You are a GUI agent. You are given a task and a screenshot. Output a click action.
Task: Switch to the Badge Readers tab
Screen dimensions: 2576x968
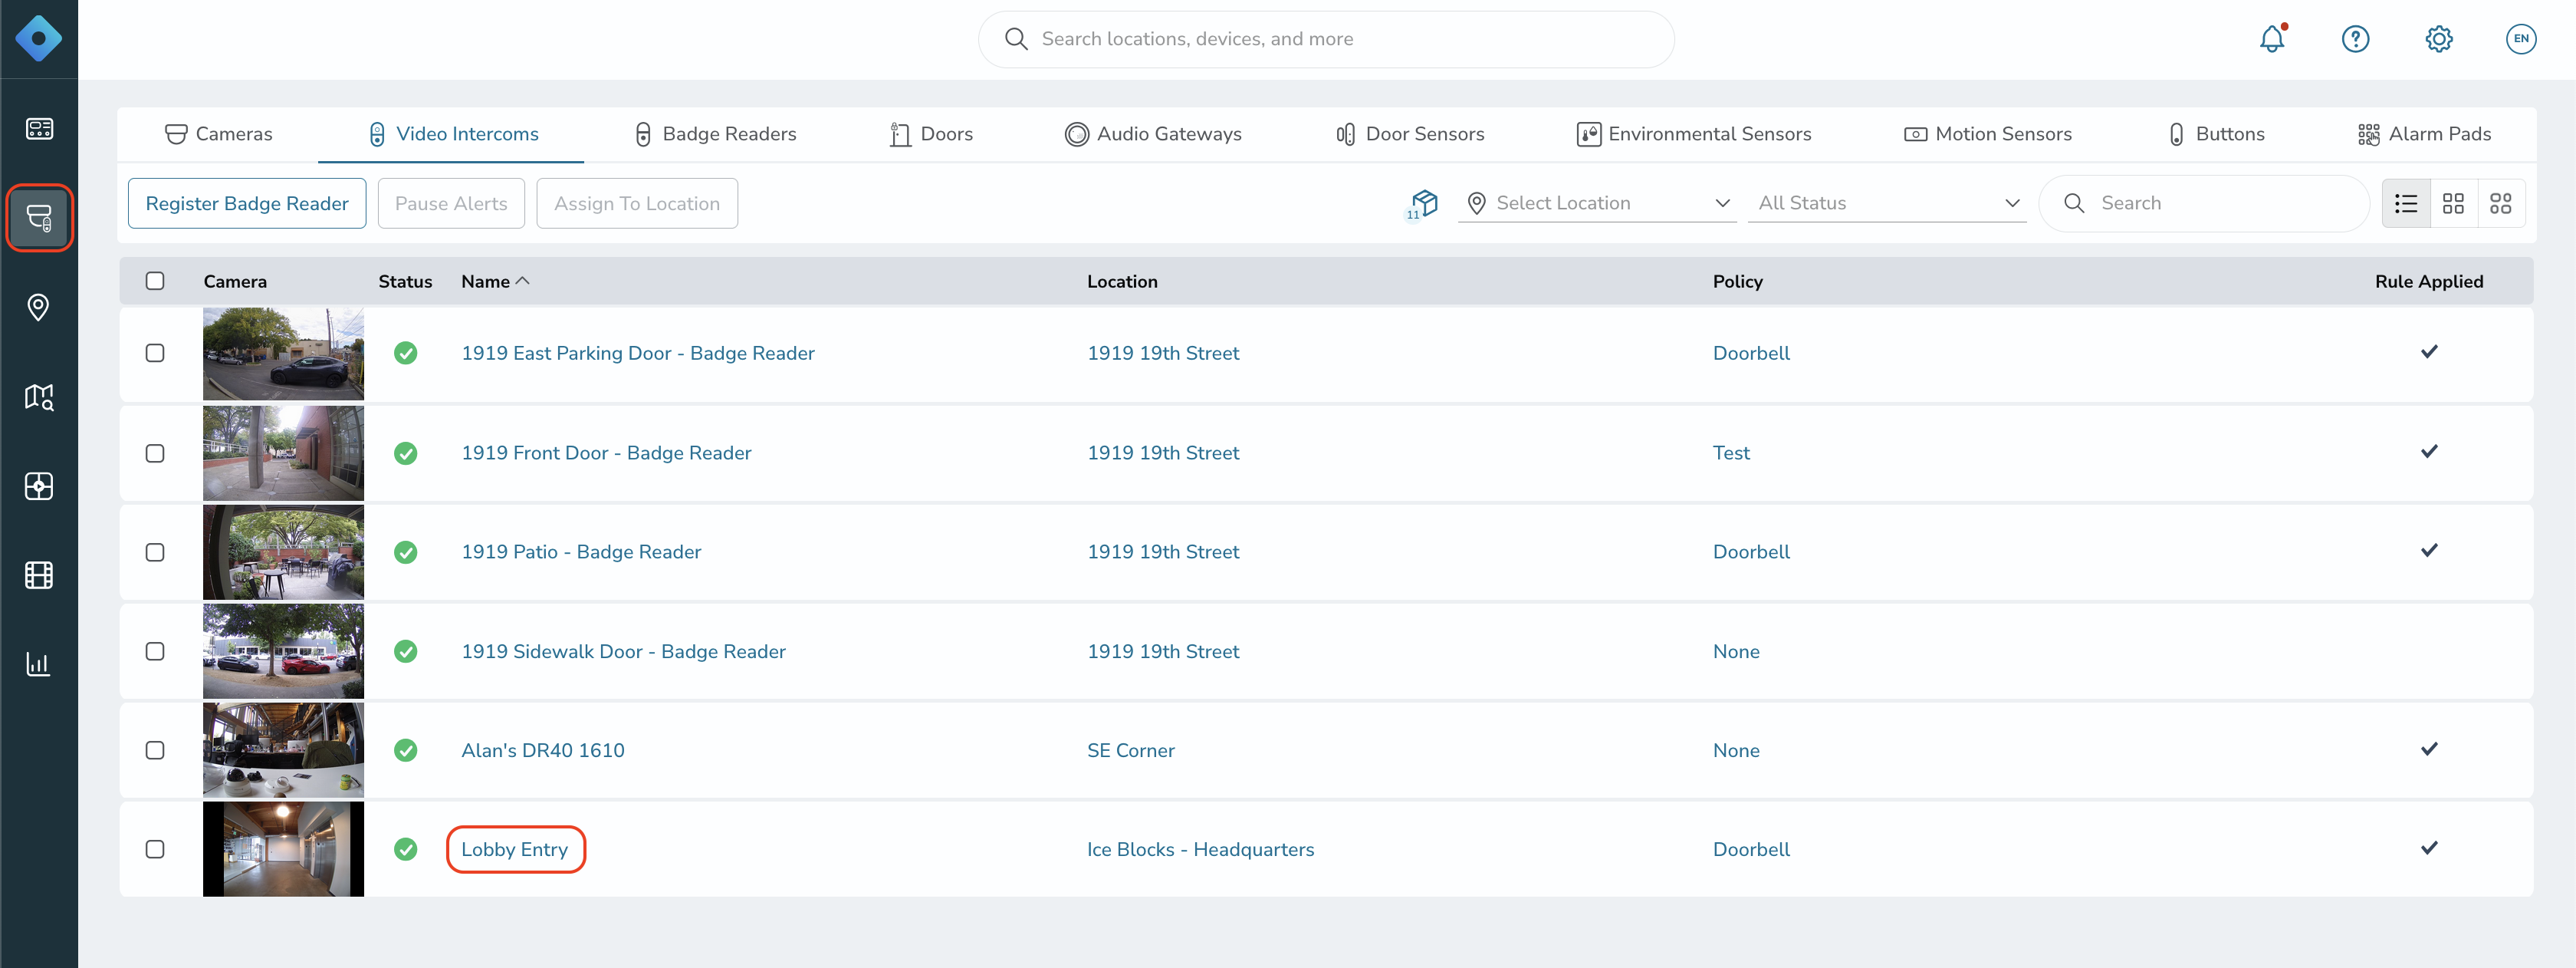point(715,134)
